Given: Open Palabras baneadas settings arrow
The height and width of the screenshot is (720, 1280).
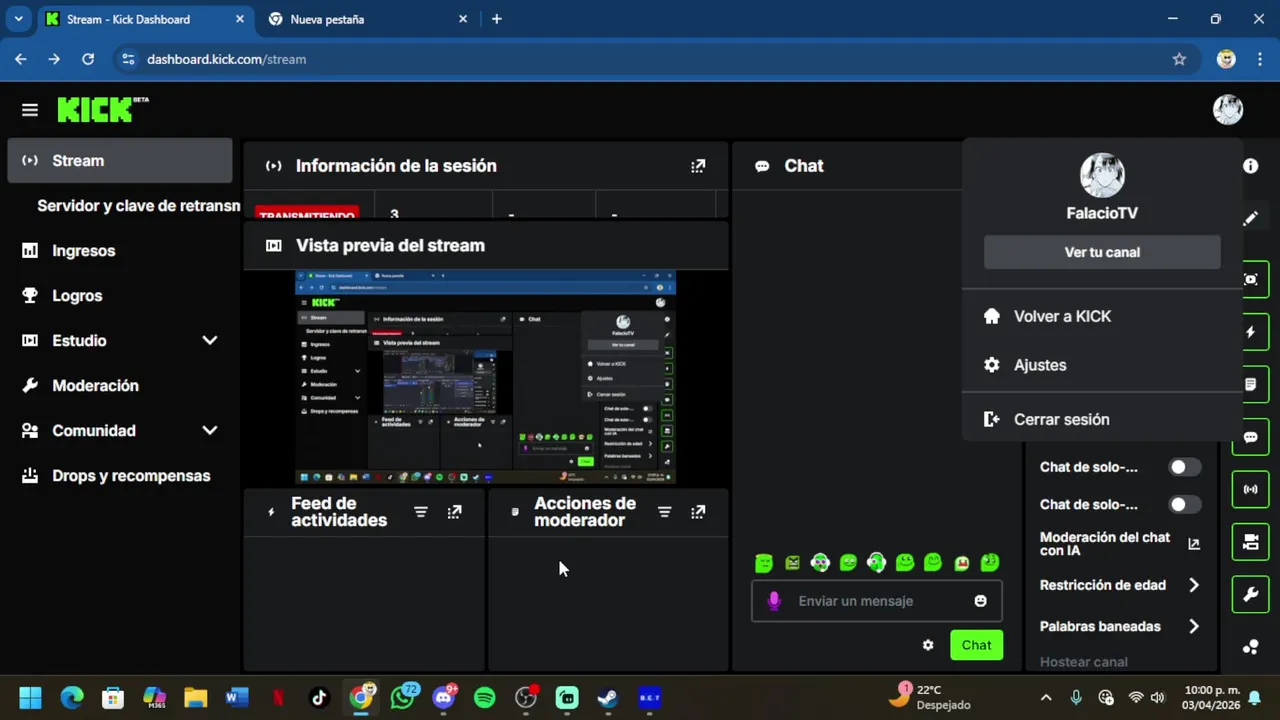Looking at the screenshot, I should click(x=1193, y=626).
